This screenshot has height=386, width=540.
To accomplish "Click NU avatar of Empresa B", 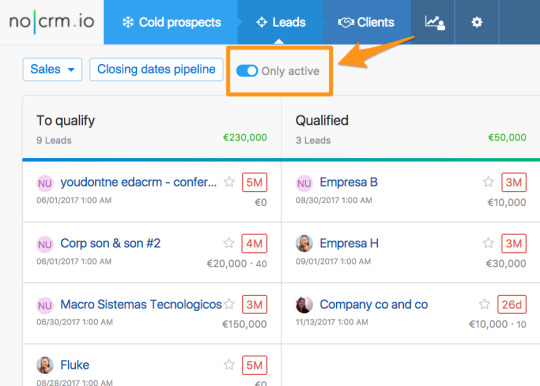I will click(x=304, y=183).
